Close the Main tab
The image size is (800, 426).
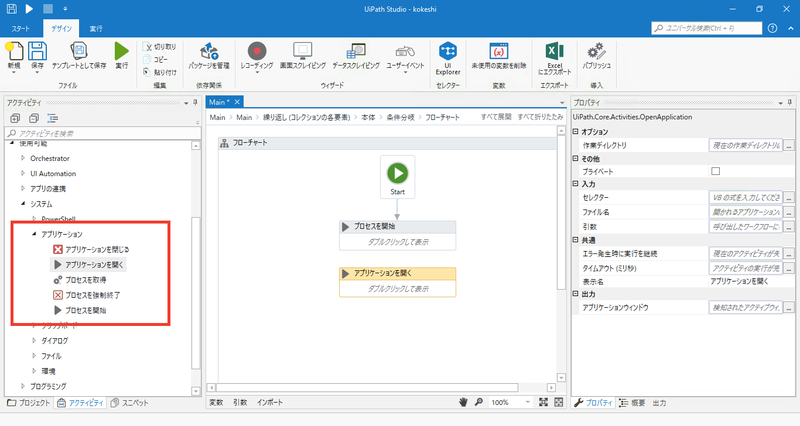coord(237,102)
